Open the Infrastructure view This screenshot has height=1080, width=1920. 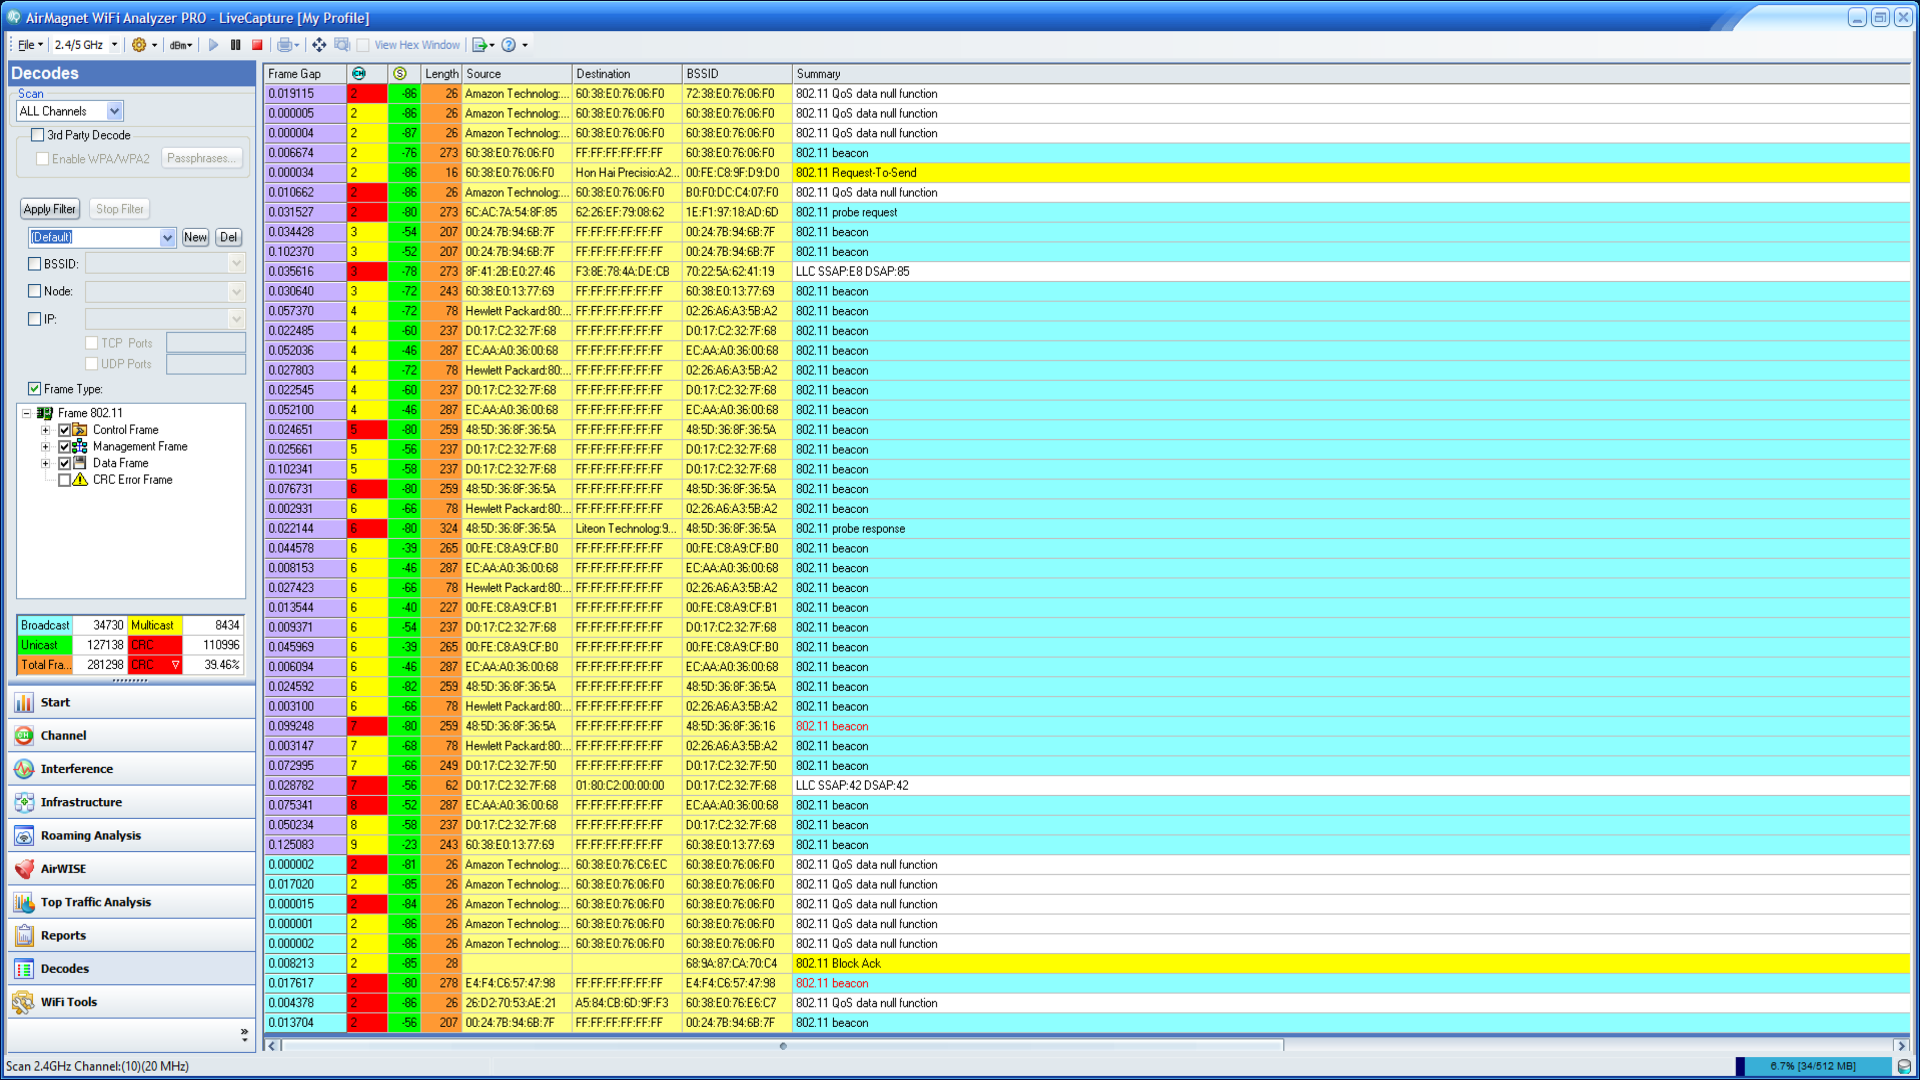tap(81, 801)
